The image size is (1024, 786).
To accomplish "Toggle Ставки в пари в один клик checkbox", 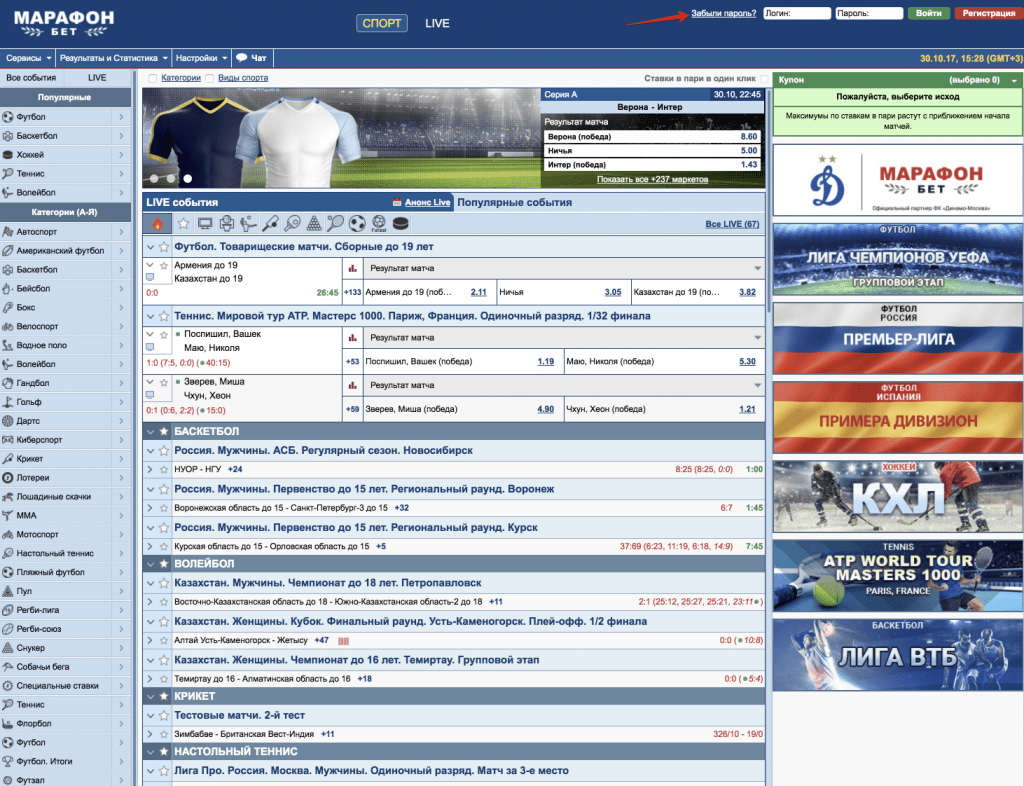I will click(x=765, y=78).
